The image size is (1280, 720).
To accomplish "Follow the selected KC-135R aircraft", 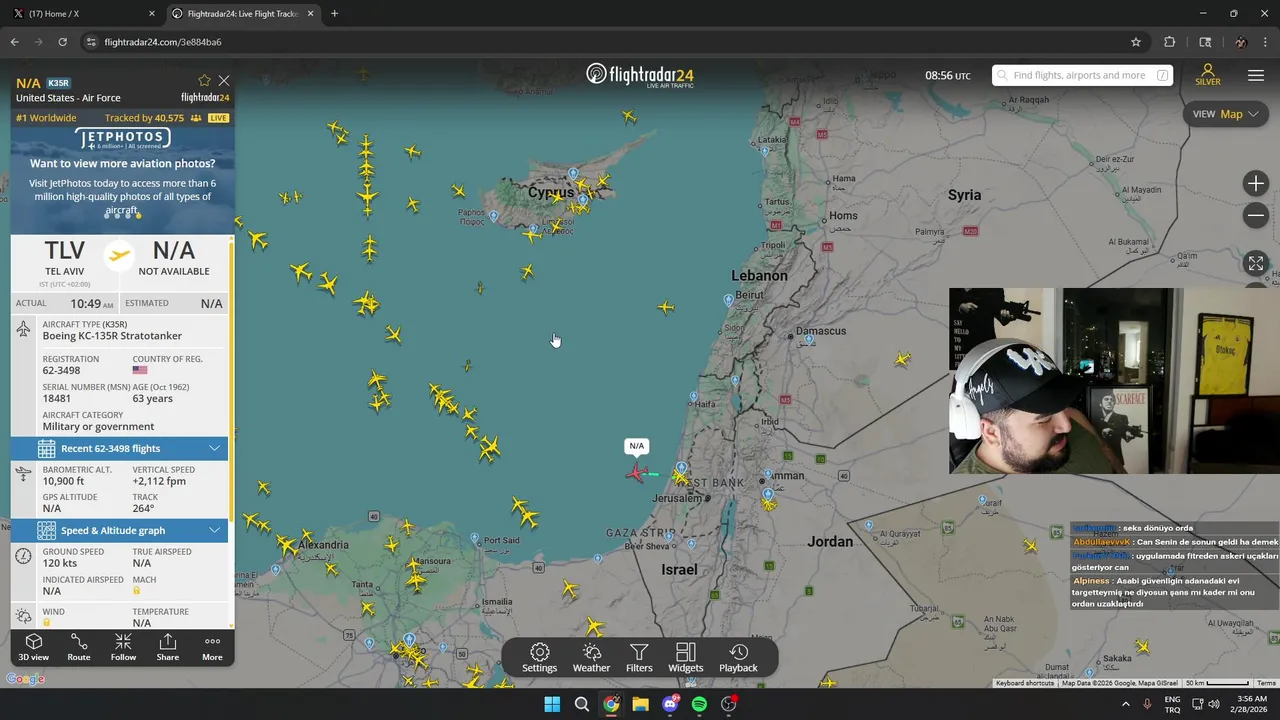I will 123,647.
